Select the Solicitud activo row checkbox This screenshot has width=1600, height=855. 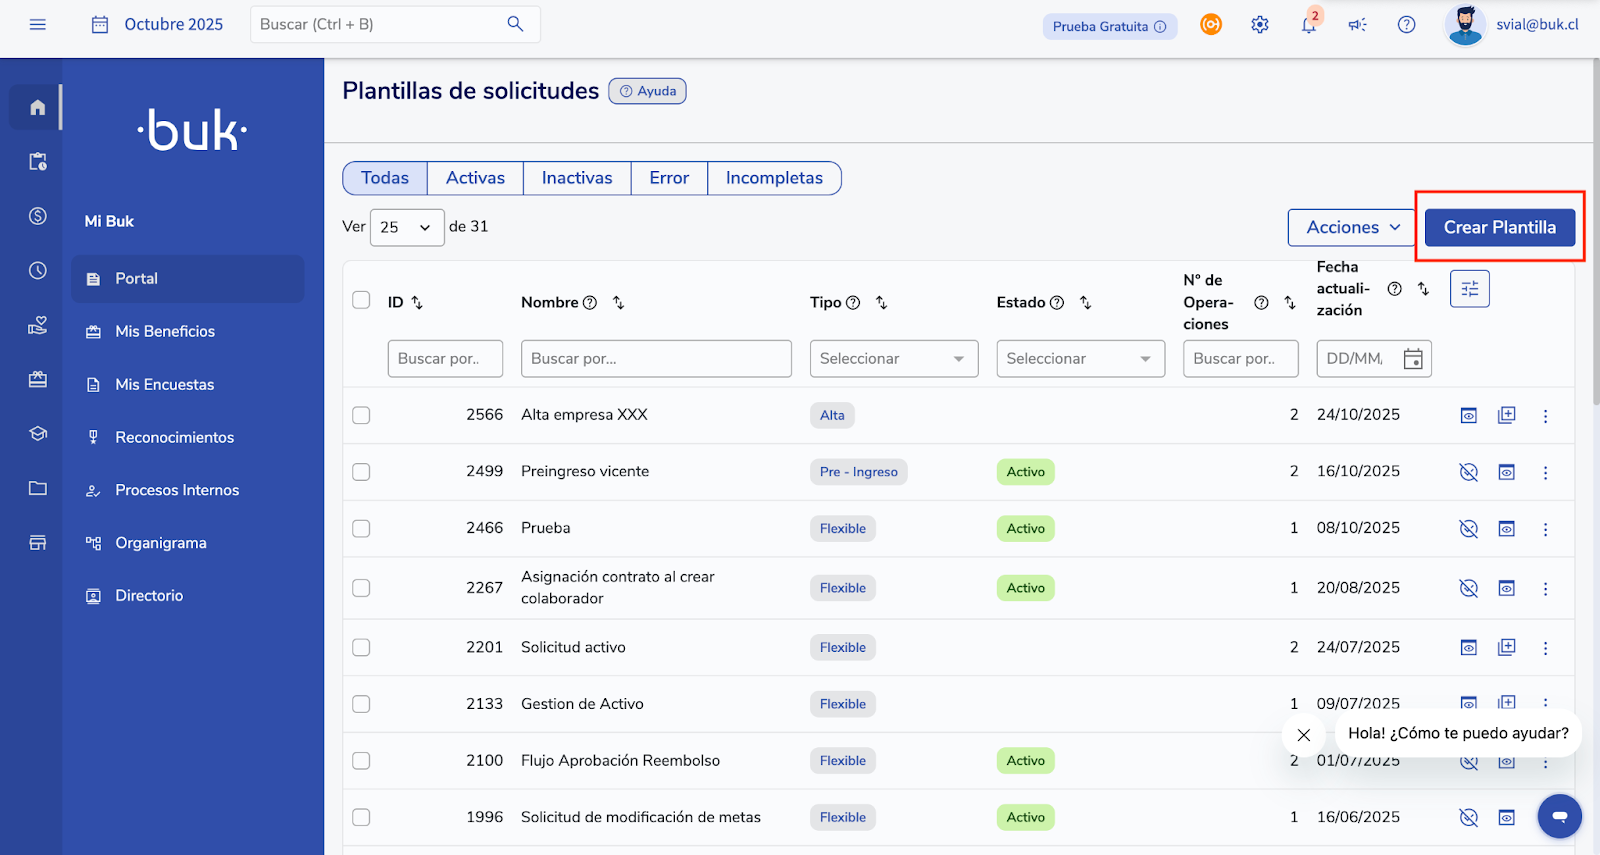(x=361, y=648)
